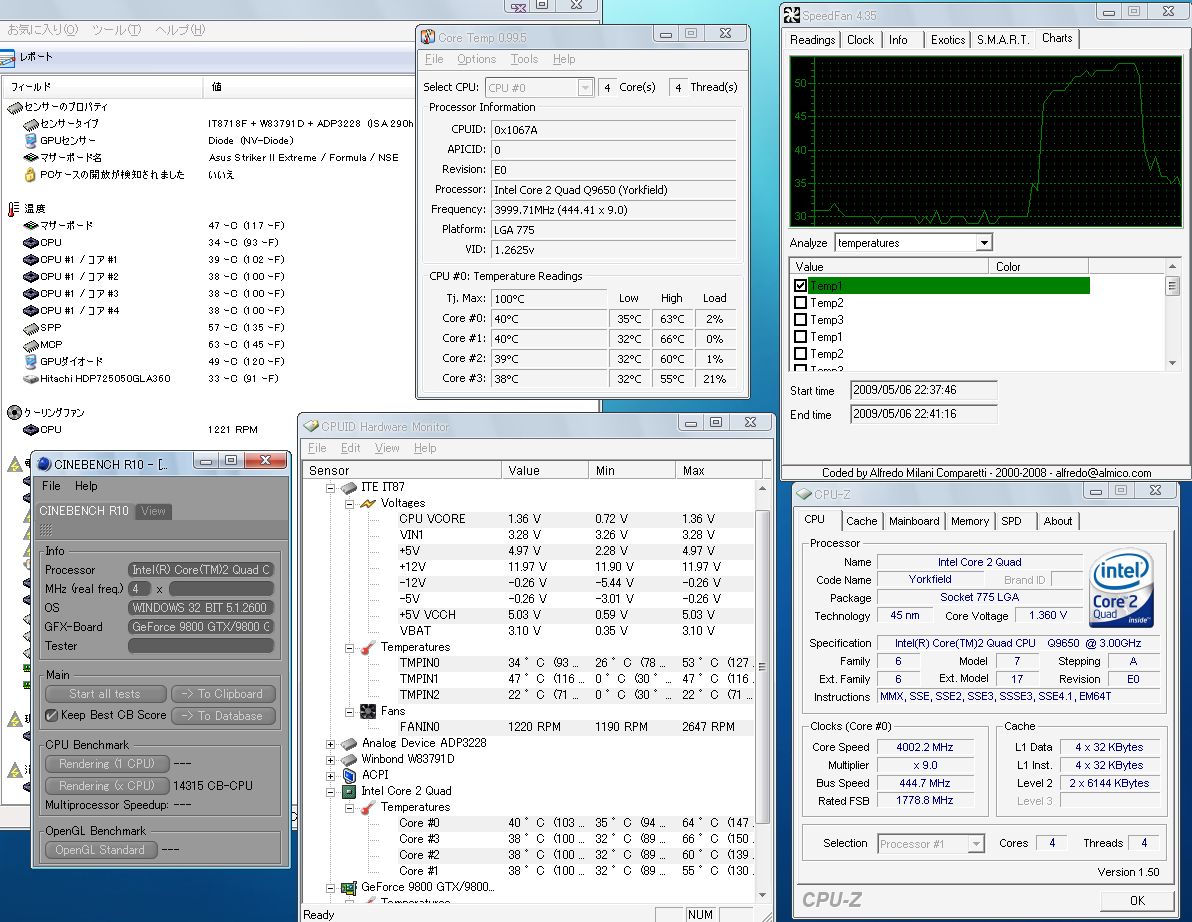Expand the Analog Device ADP3228 tree node
This screenshot has width=1192, height=922.
(x=331, y=744)
